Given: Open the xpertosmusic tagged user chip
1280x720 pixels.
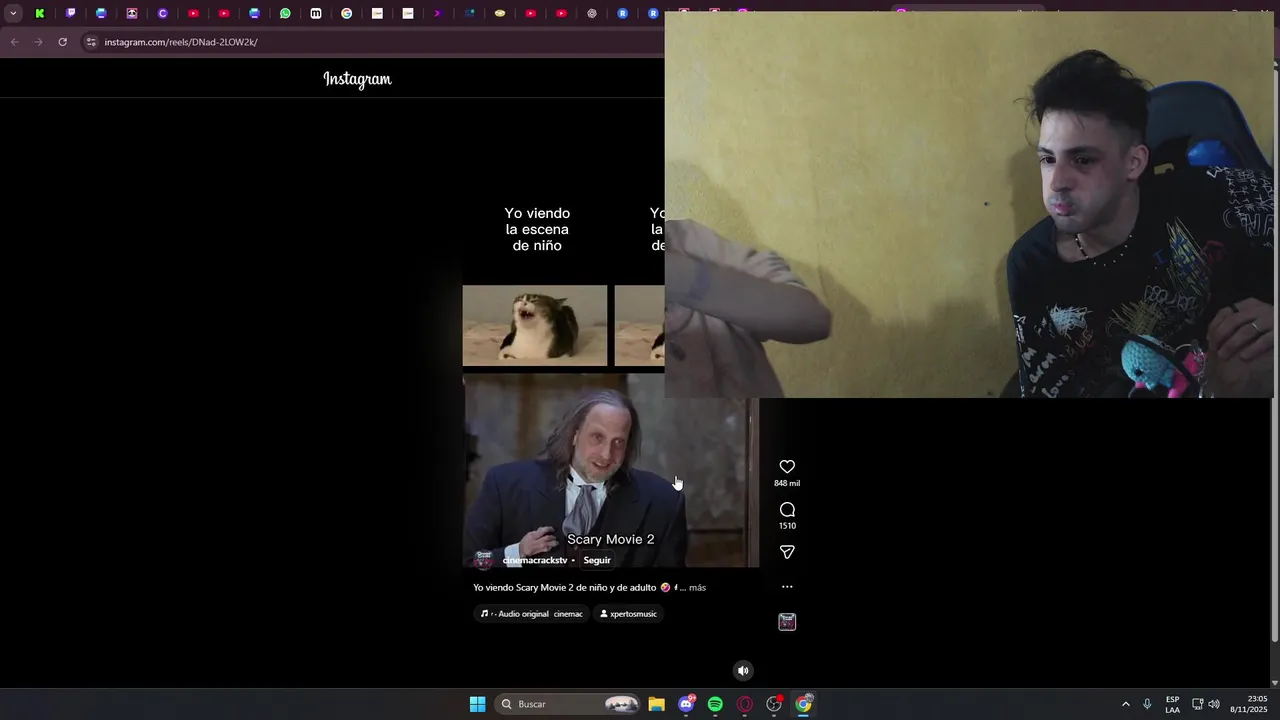Looking at the screenshot, I should point(628,614).
